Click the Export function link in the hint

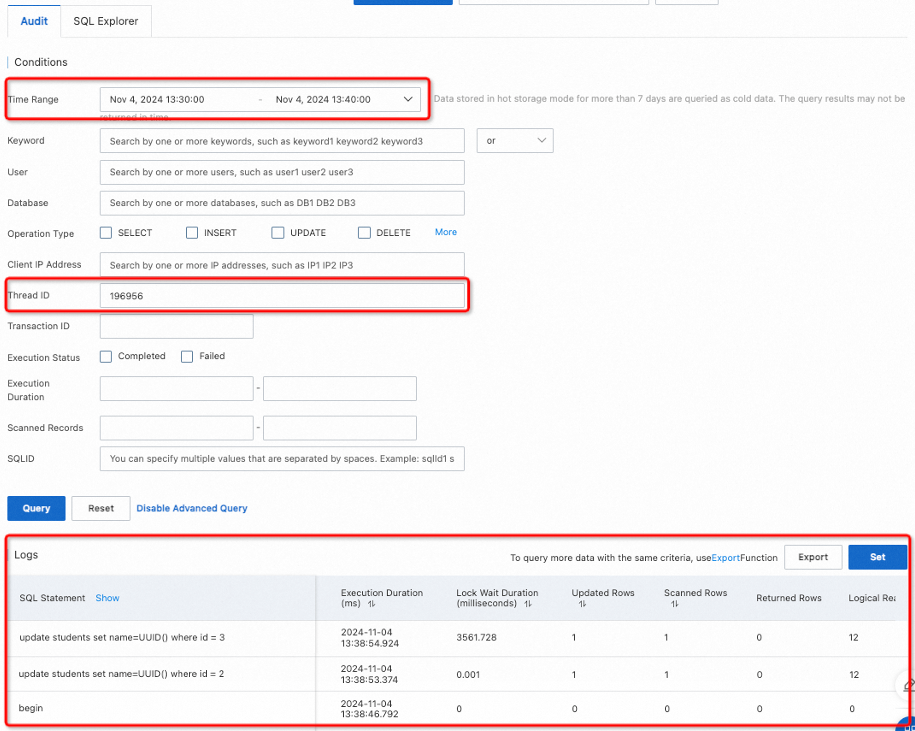pos(726,558)
